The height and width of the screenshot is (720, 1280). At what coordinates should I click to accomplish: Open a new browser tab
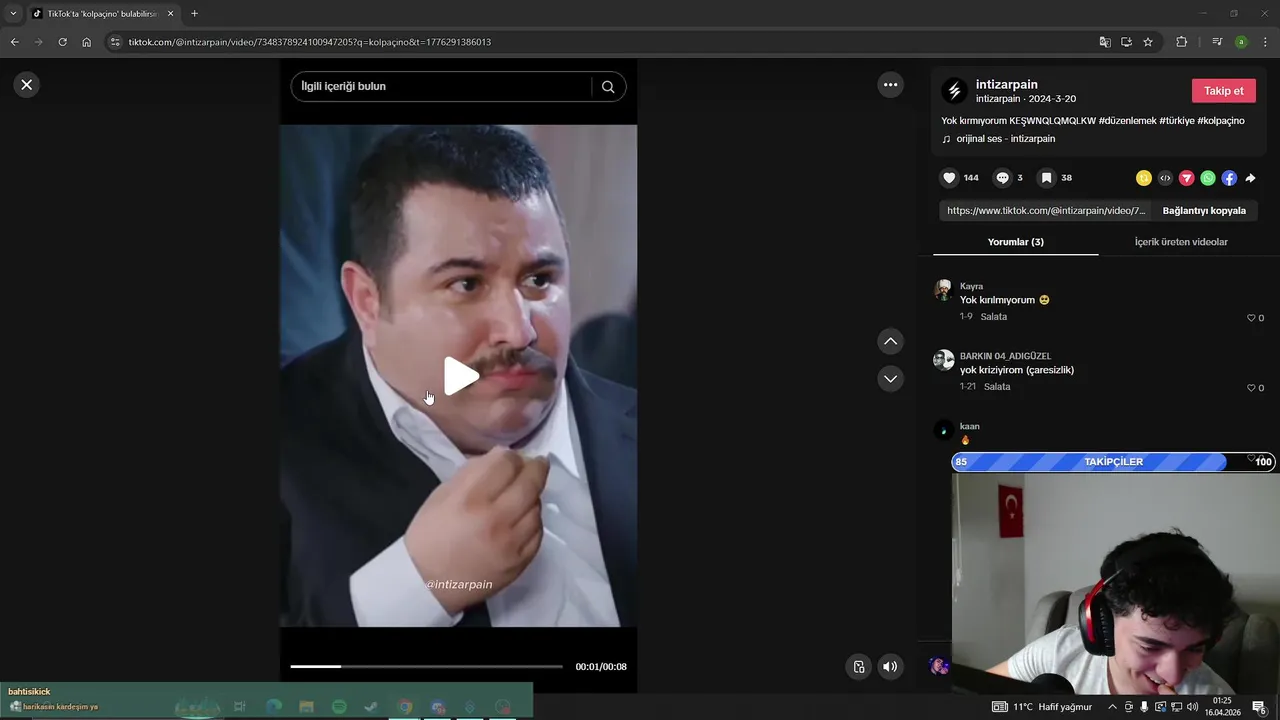point(194,14)
